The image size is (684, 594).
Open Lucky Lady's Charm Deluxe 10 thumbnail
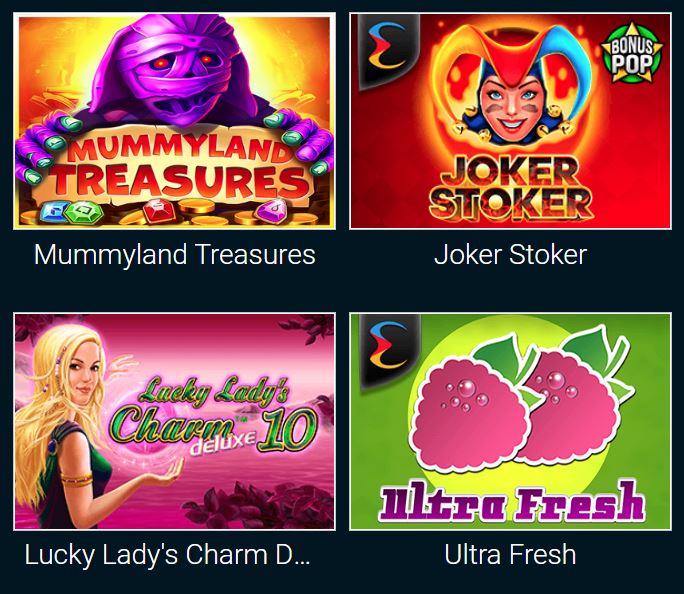[174, 421]
